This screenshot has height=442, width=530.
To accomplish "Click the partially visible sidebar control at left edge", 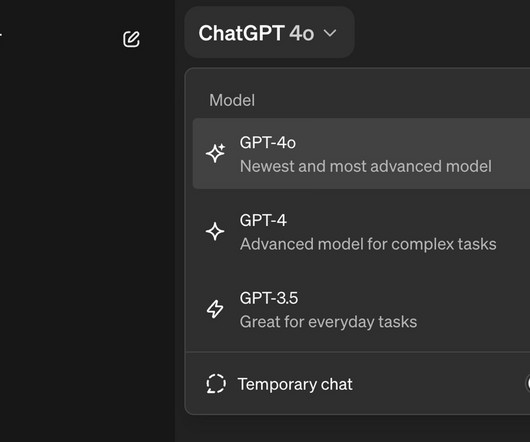I will [1, 34].
